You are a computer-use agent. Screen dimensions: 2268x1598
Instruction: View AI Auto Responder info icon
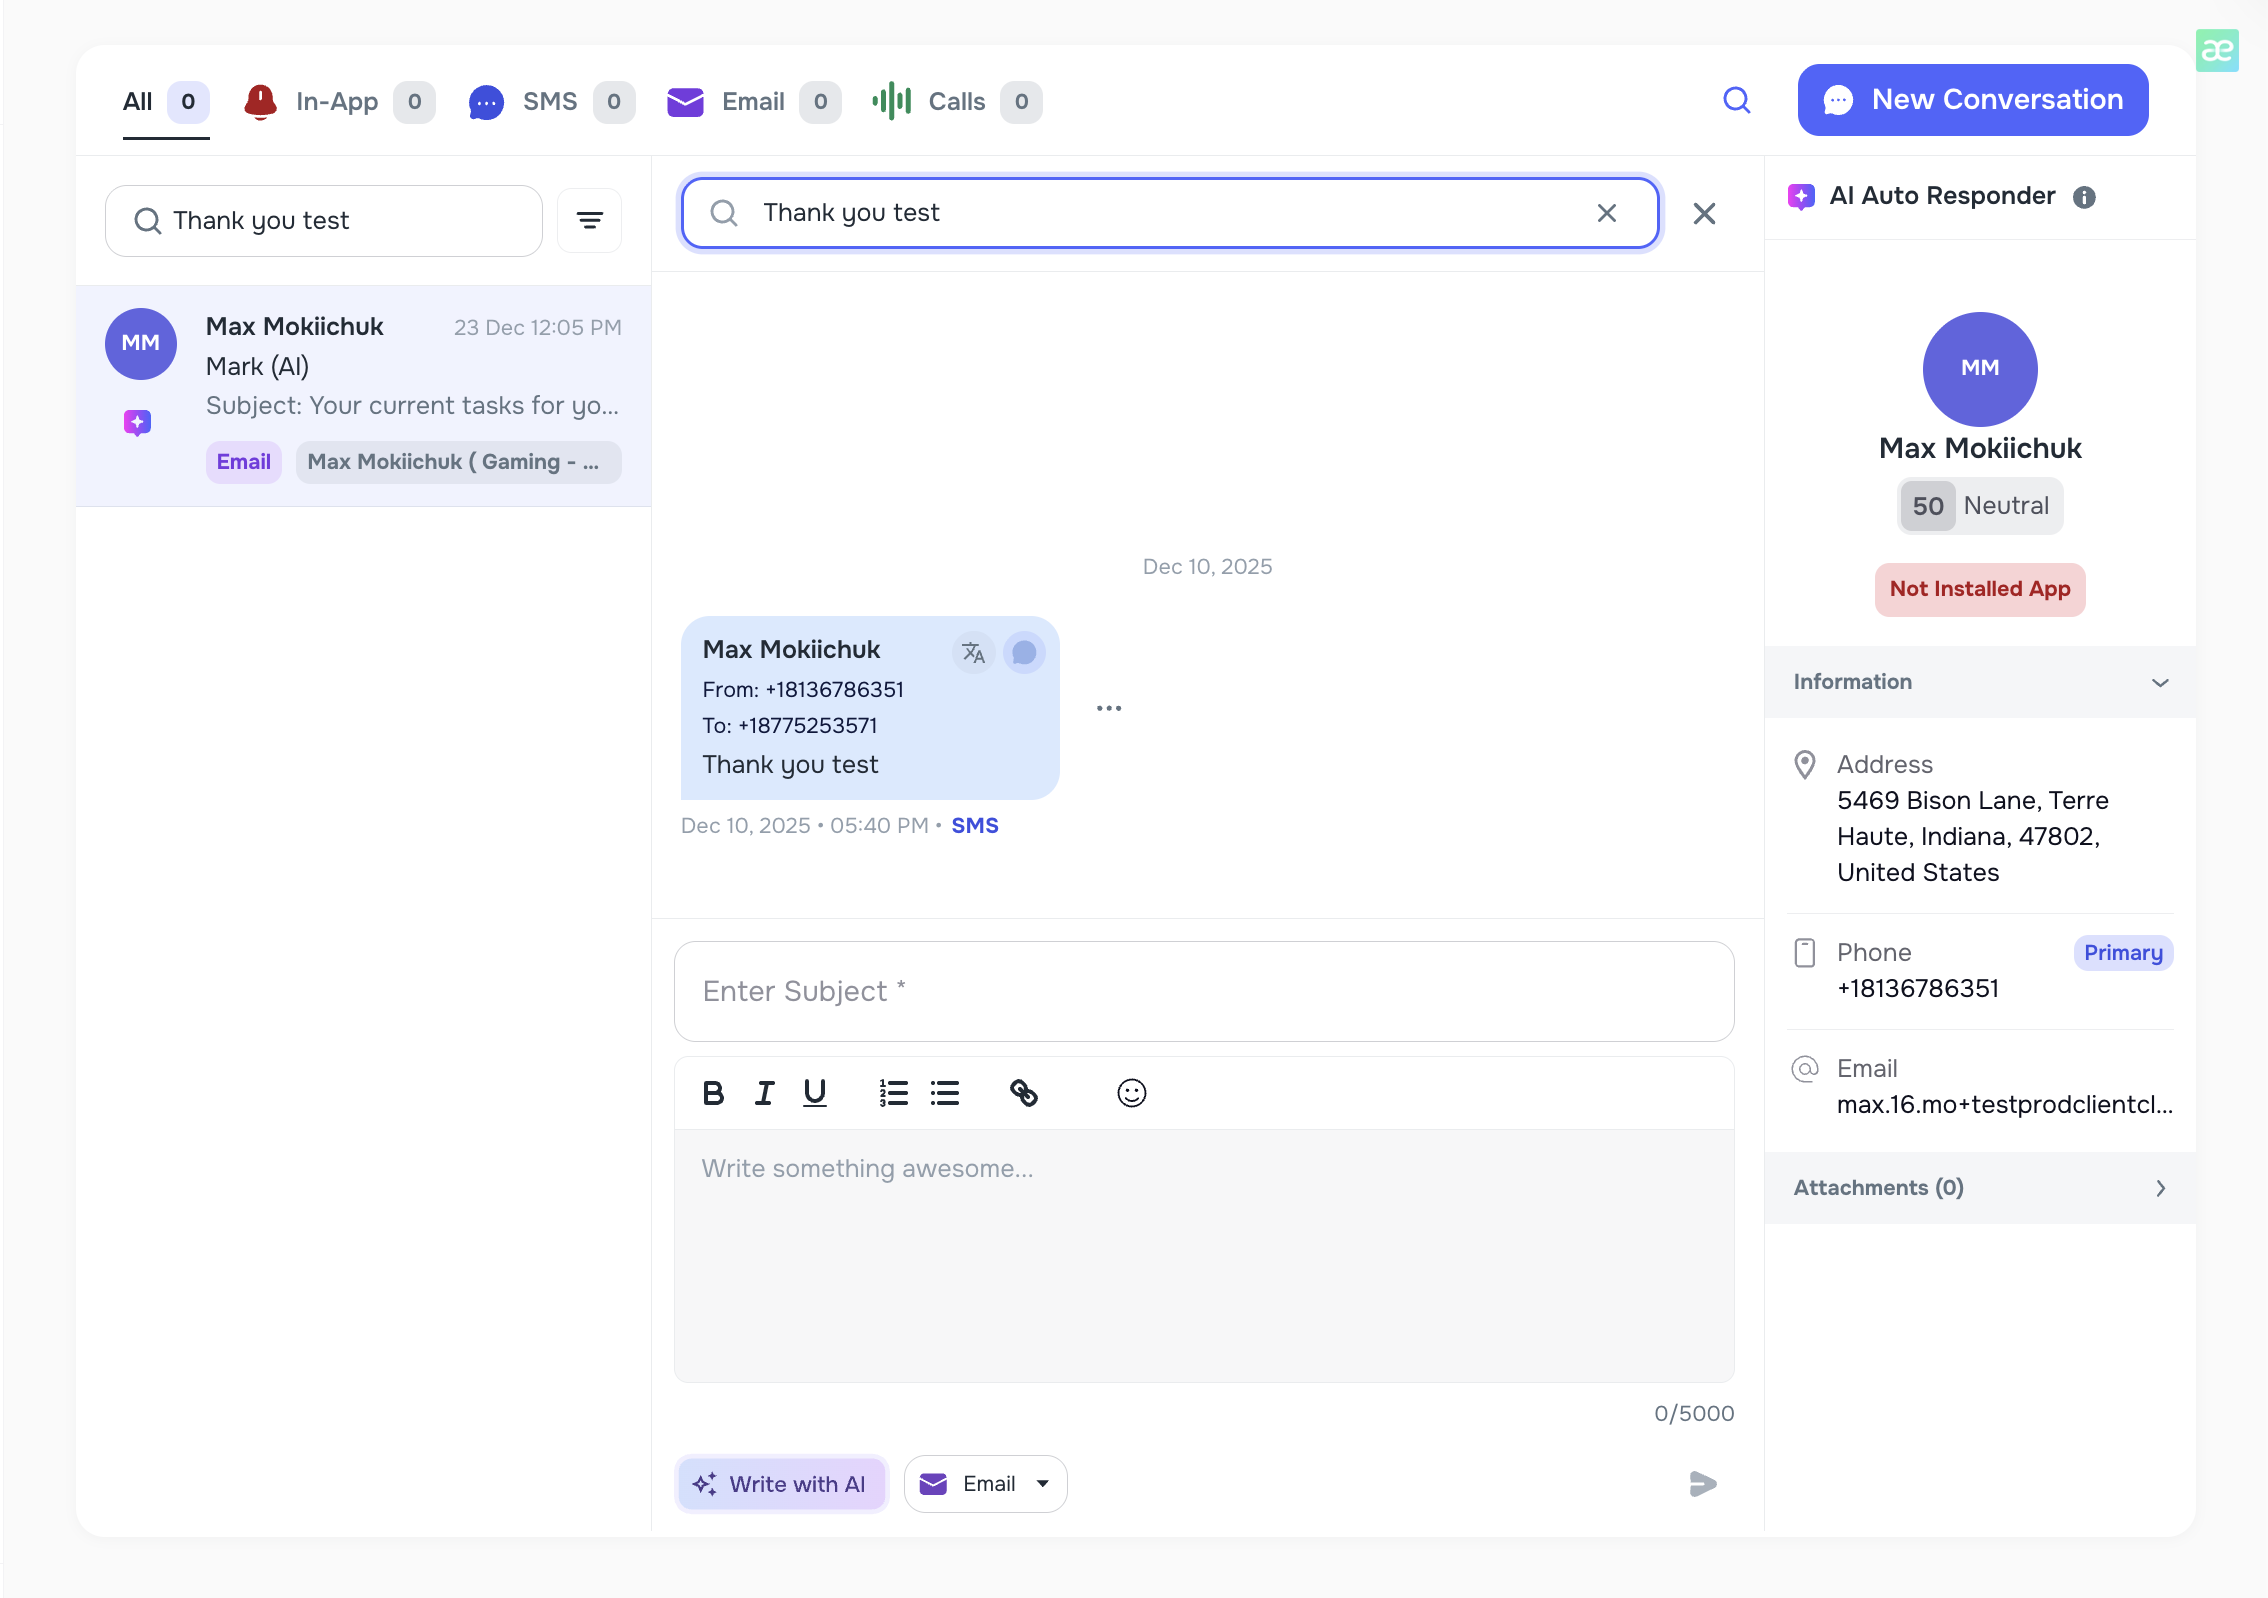point(2086,196)
